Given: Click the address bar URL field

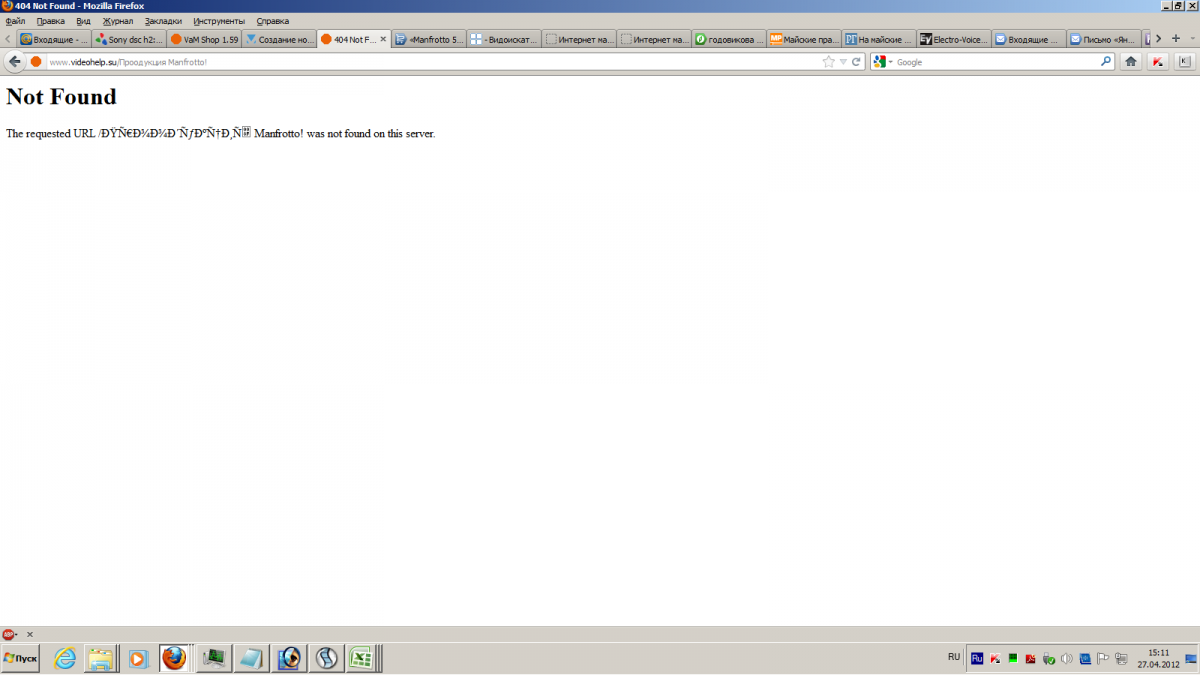Looking at the screenshot, I should 432,62.
